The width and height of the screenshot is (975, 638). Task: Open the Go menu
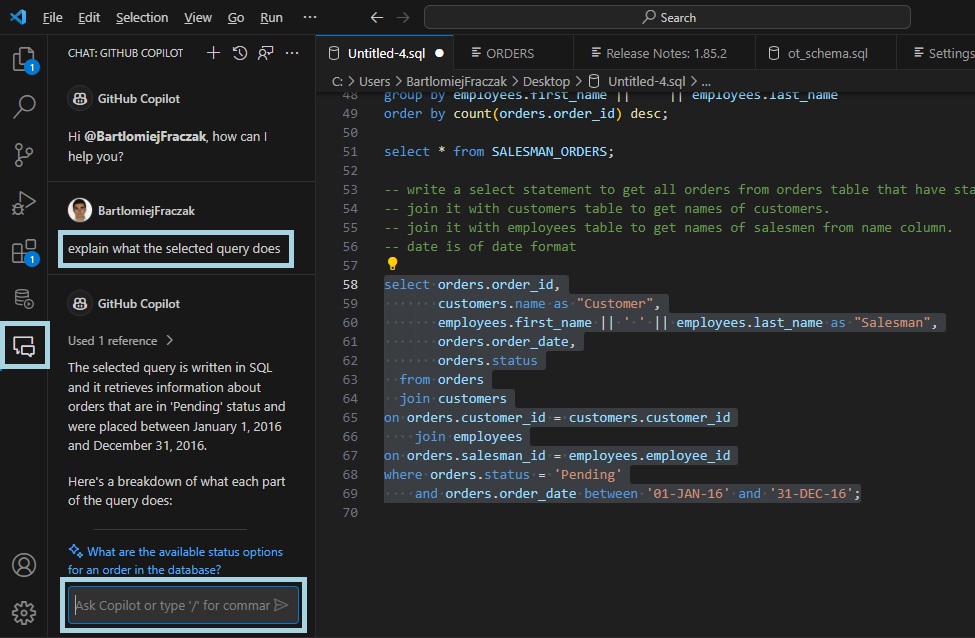tap(236, 17)
